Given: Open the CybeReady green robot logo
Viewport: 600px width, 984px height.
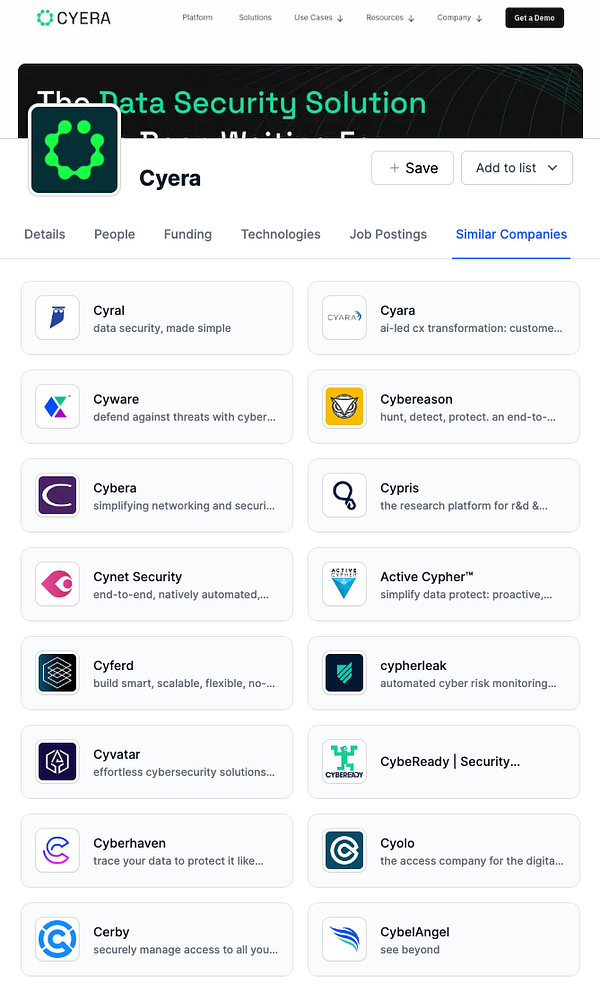Looking at the screenshot, I should tap(344, 762).
